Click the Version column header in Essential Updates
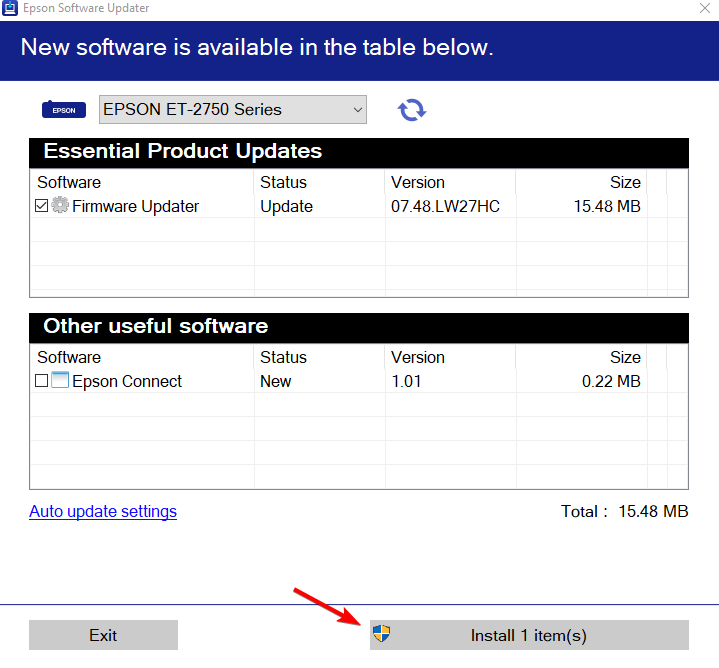 click(x=418, y=182)
